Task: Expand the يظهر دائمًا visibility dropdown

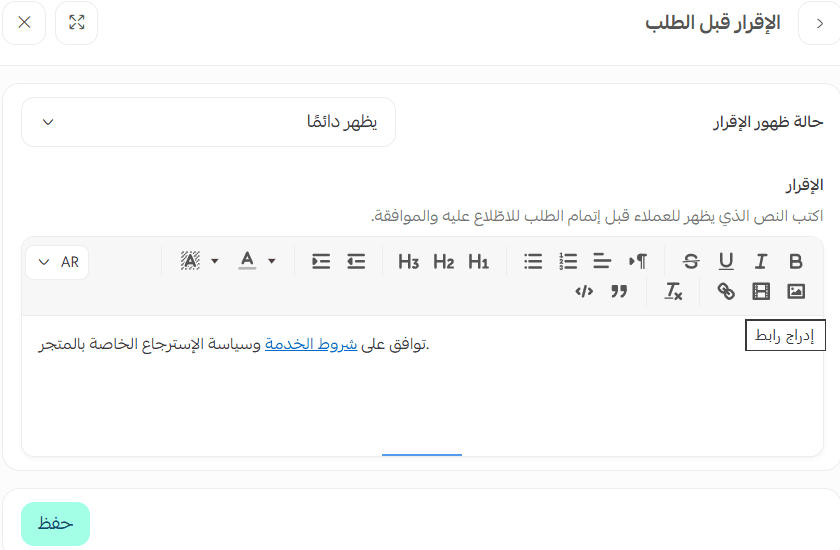Action: click(x=208, y=122)
